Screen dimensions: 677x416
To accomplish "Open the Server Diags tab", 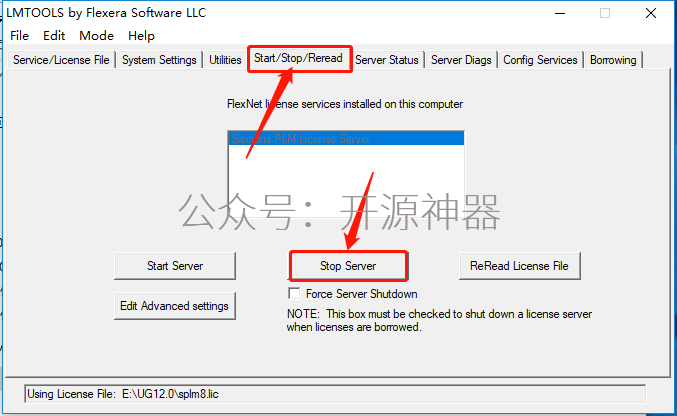I will click(x=461, y=60).
